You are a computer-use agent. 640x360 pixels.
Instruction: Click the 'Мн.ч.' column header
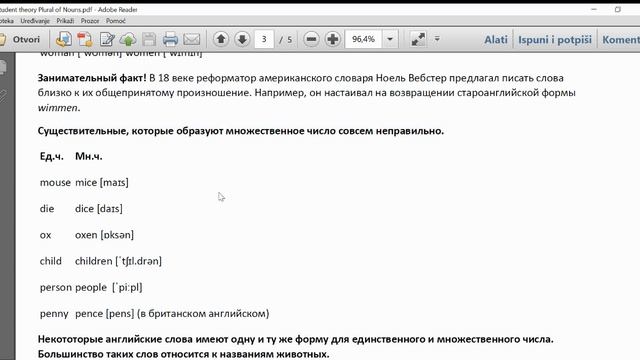(x=89, y=156)
